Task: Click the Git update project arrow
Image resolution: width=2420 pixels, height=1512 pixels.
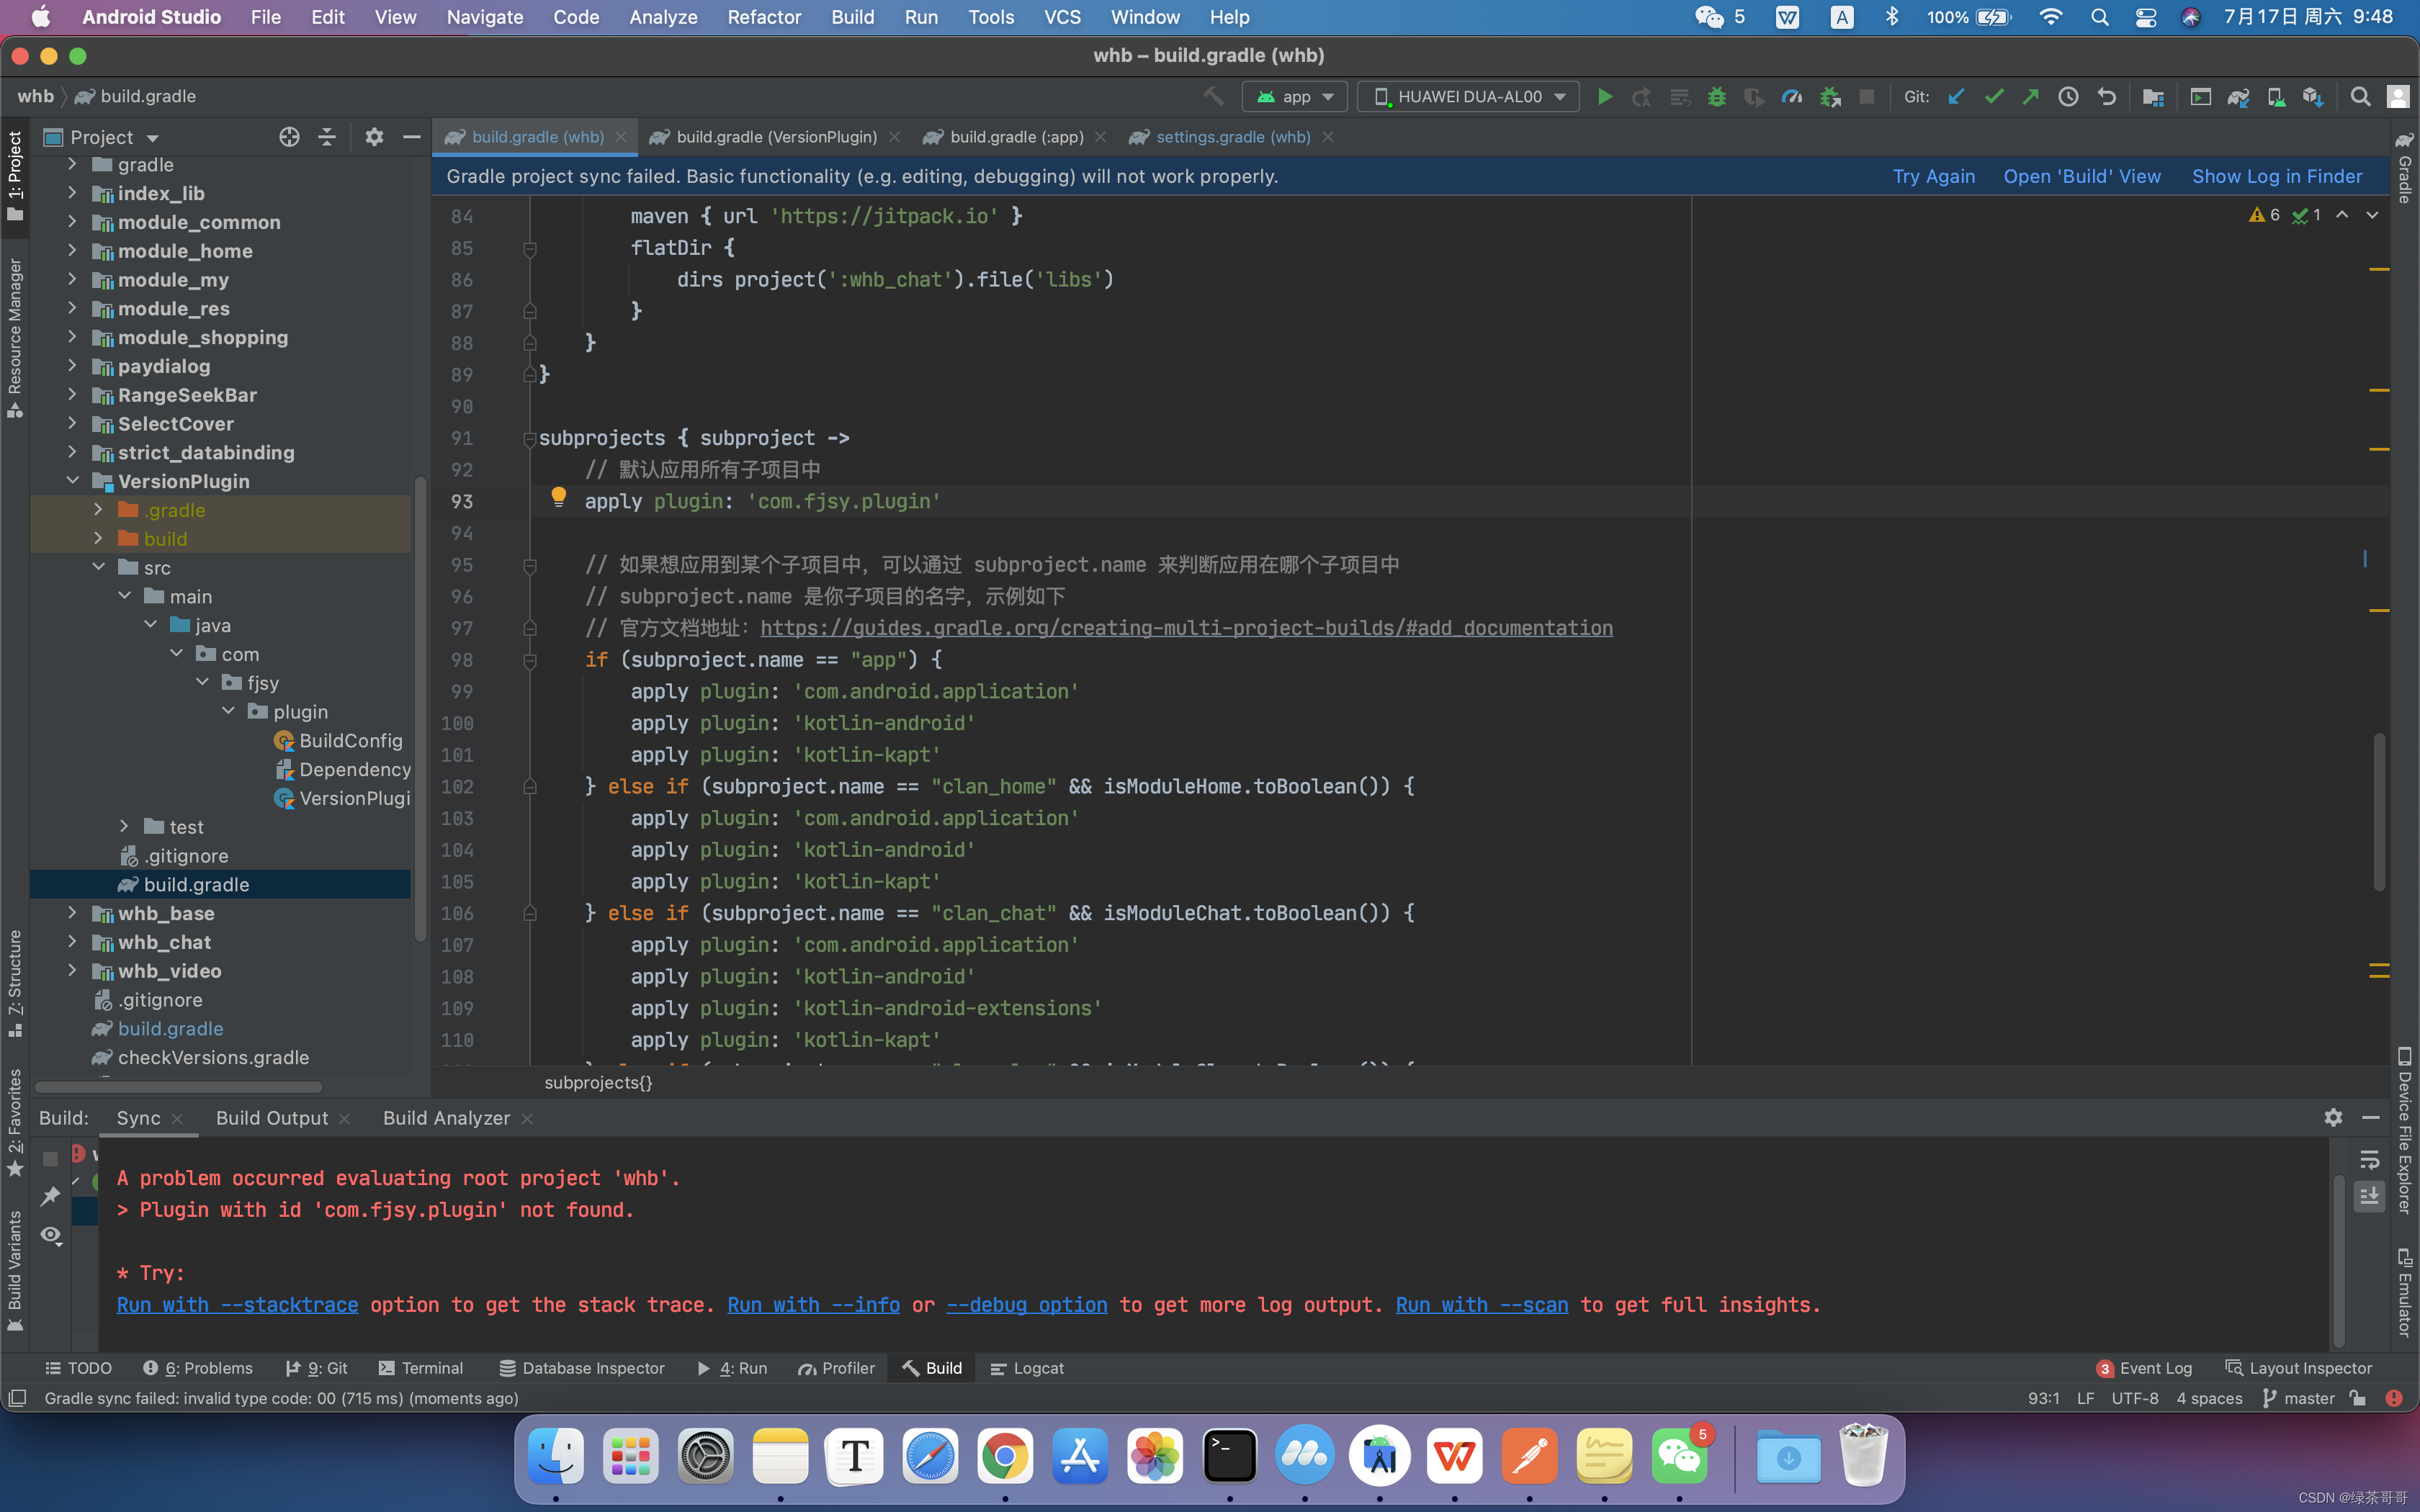Action: (1956, 97)
